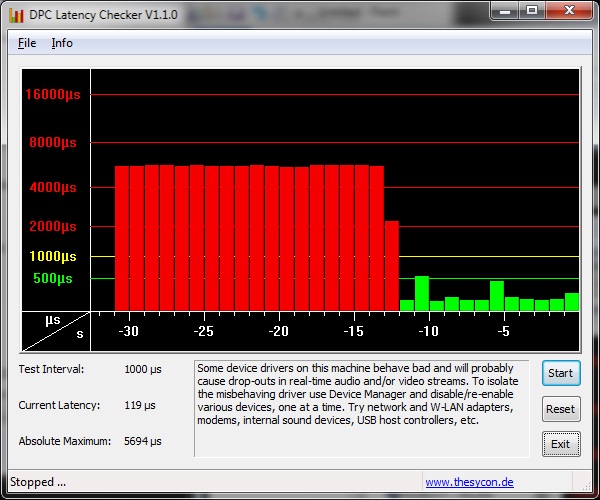
Task: Click the green 500µs threshold label
Action: [53, 278]
